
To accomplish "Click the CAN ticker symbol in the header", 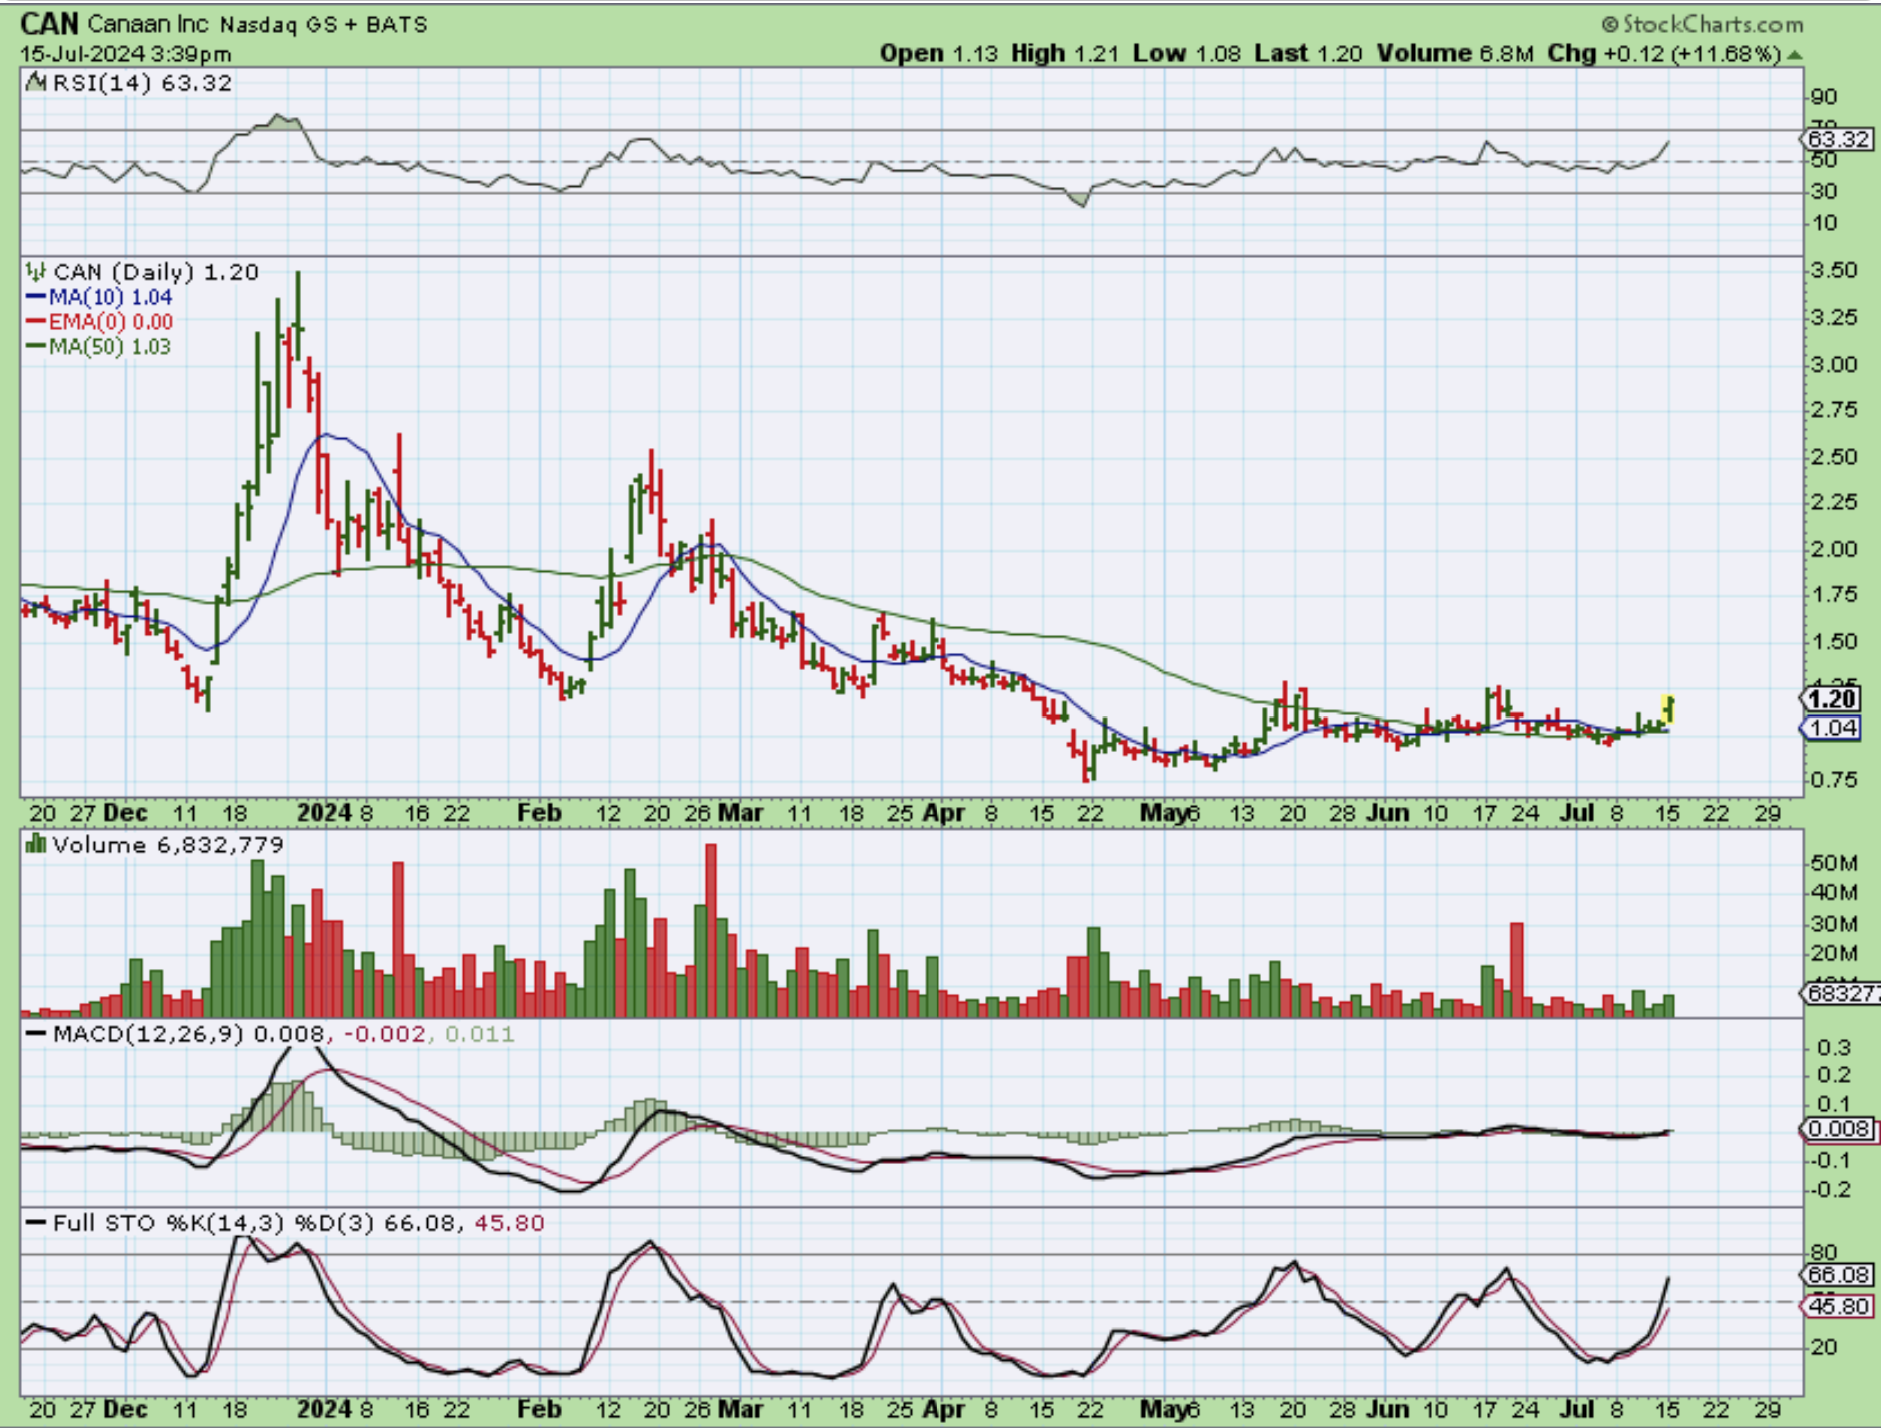I will (x=49, y=23).
